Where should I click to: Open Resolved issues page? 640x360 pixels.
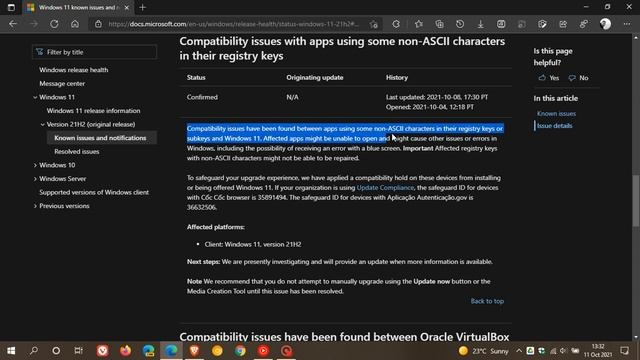click(77, 151)
